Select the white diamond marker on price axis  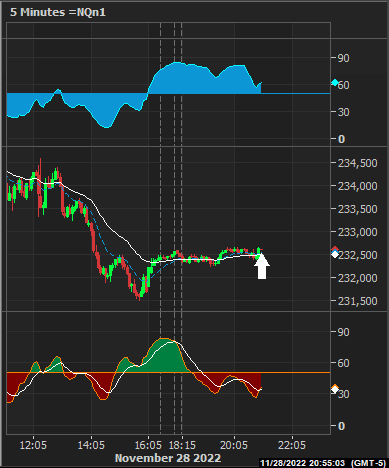pos(335,255)
